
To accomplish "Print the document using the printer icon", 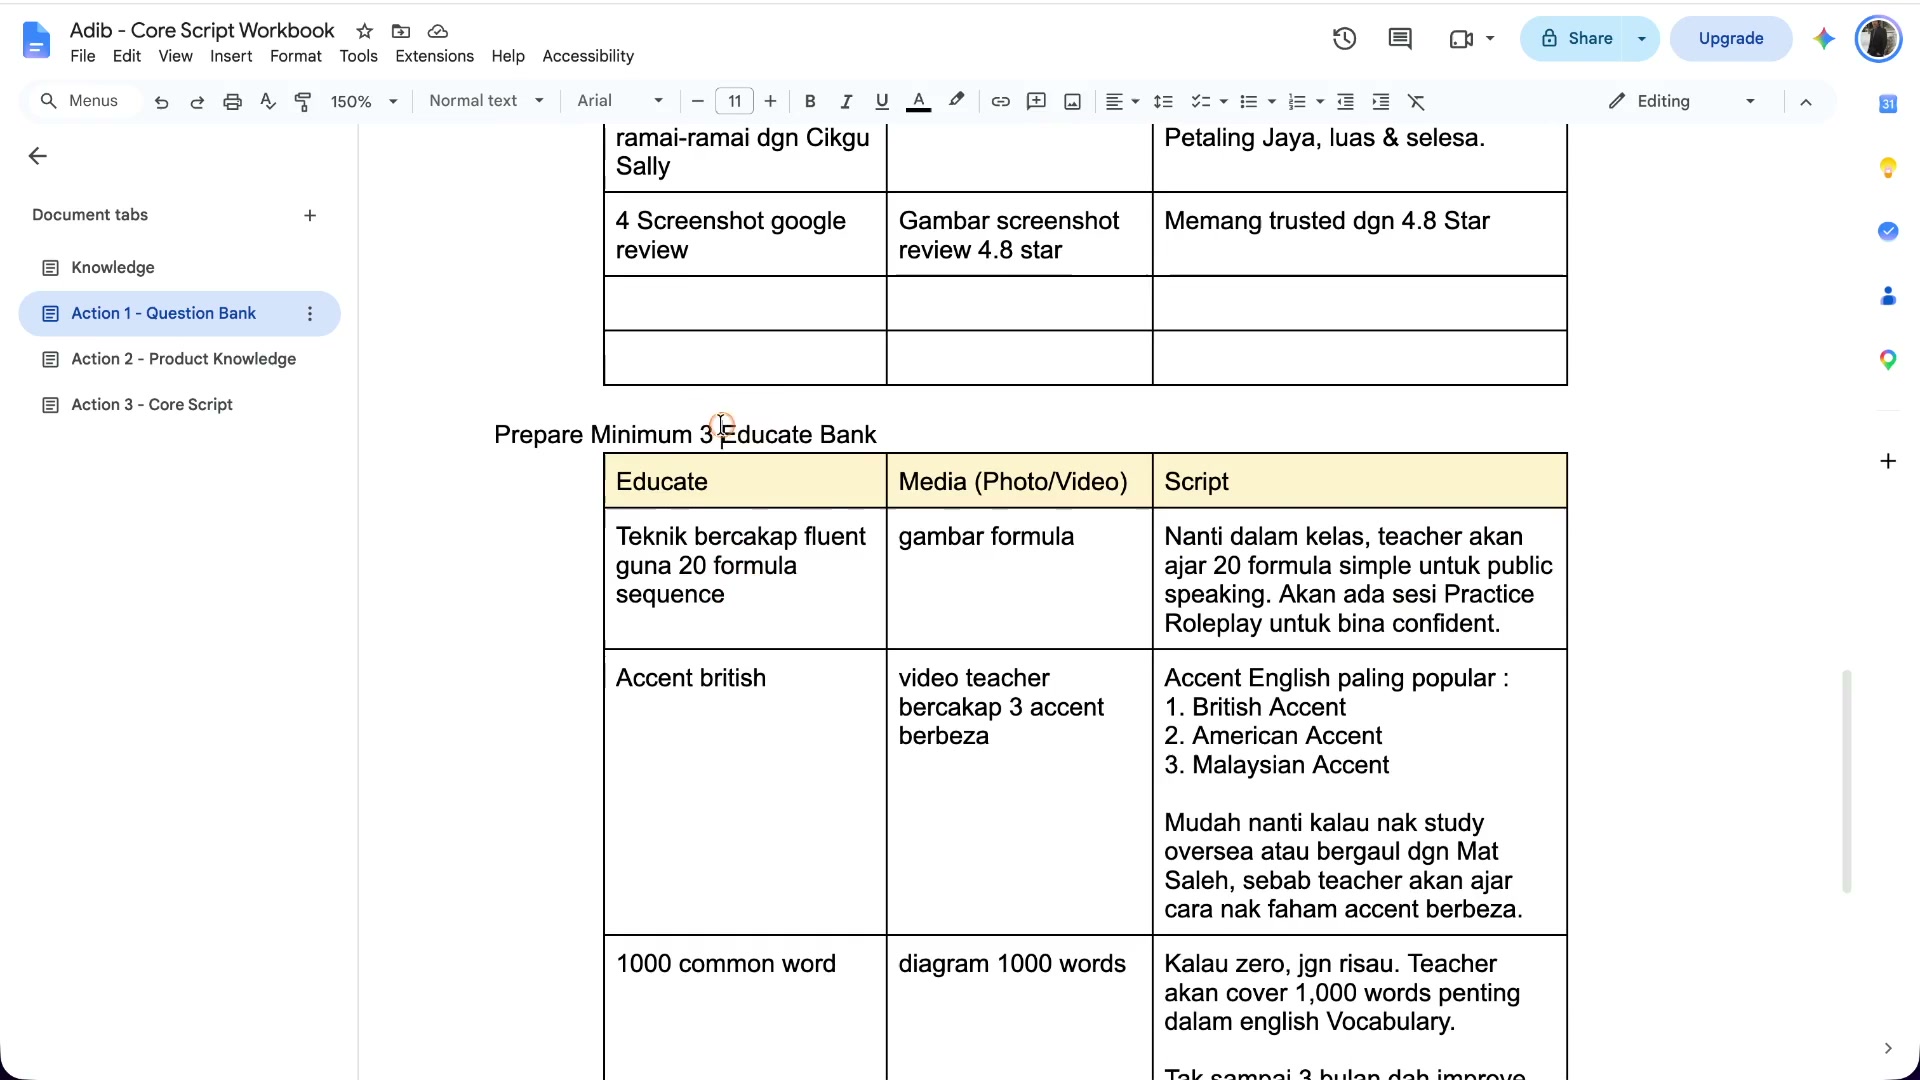I will pos(232,102).
